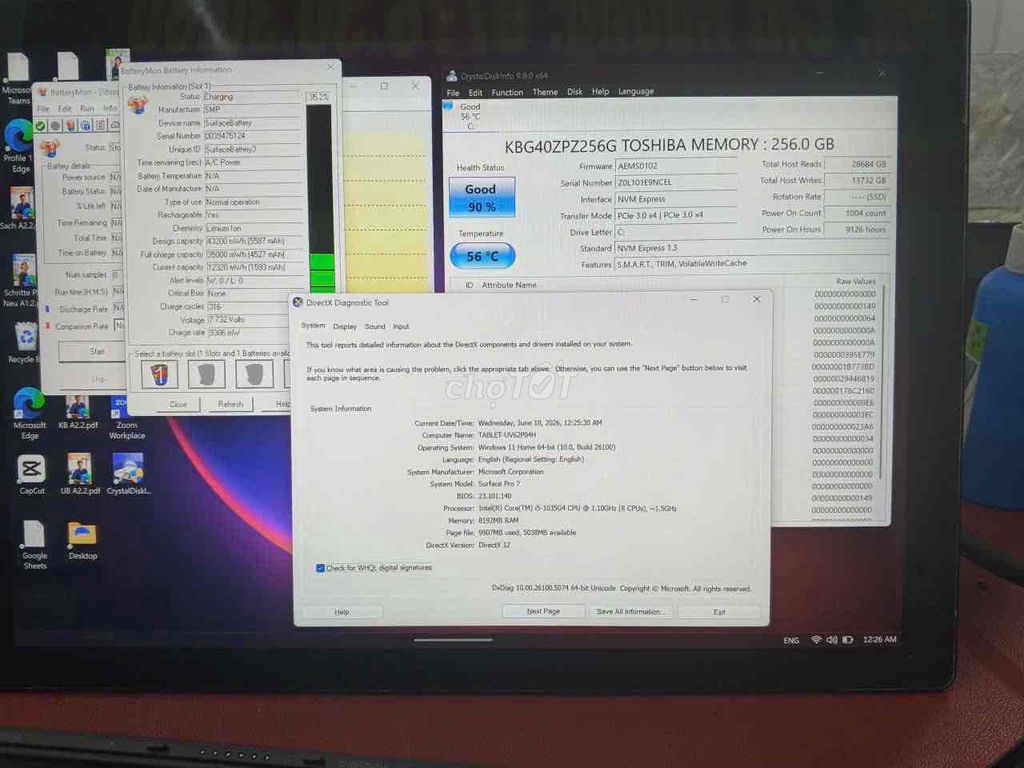Click the 56 °C temperature button
Image resolution: width=1024 pixels, height=768 pixels.
482,256
